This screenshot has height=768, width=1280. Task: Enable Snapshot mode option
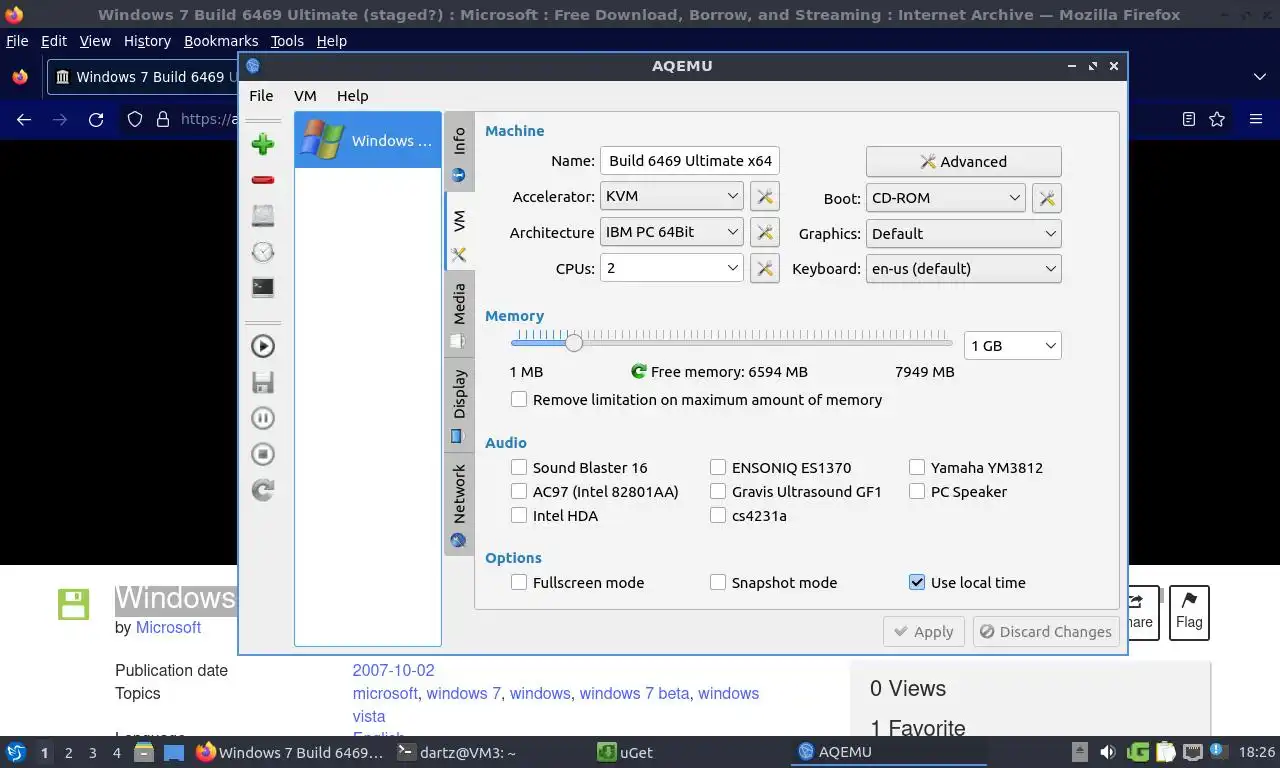coord(718,582)
